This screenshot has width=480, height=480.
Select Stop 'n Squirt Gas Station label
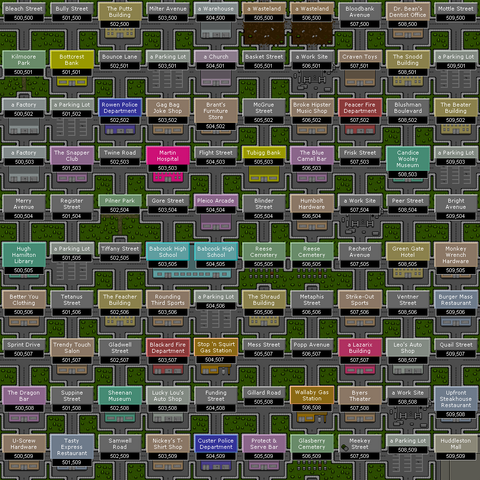click(x=216, y=347)
